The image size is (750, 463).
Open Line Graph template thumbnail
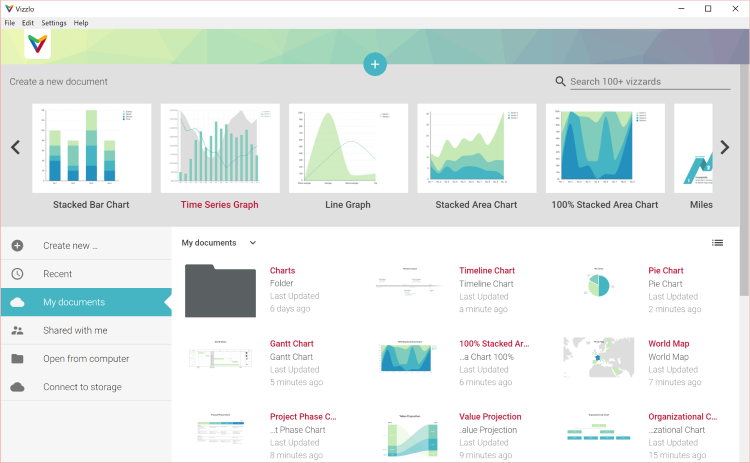coord(348,148)
